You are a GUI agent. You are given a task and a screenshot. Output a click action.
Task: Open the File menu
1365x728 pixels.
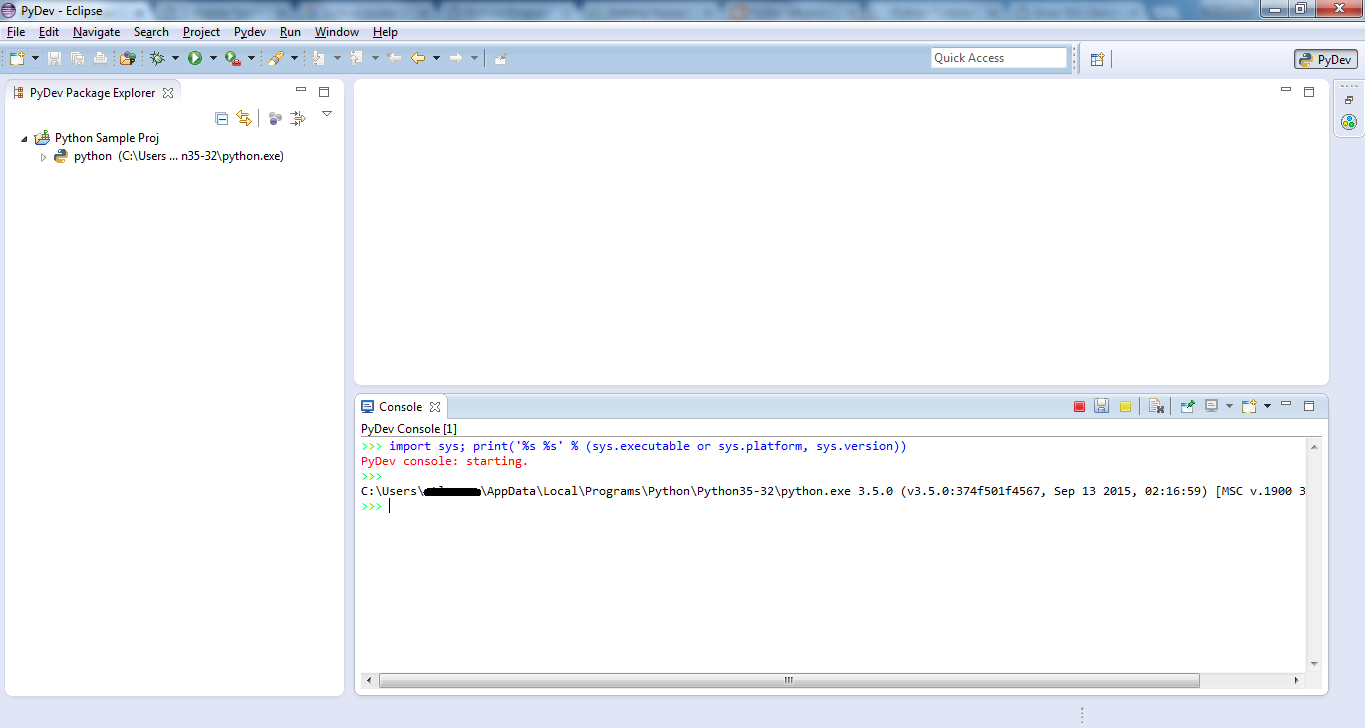pyautogui.click(x=16, y=32)
